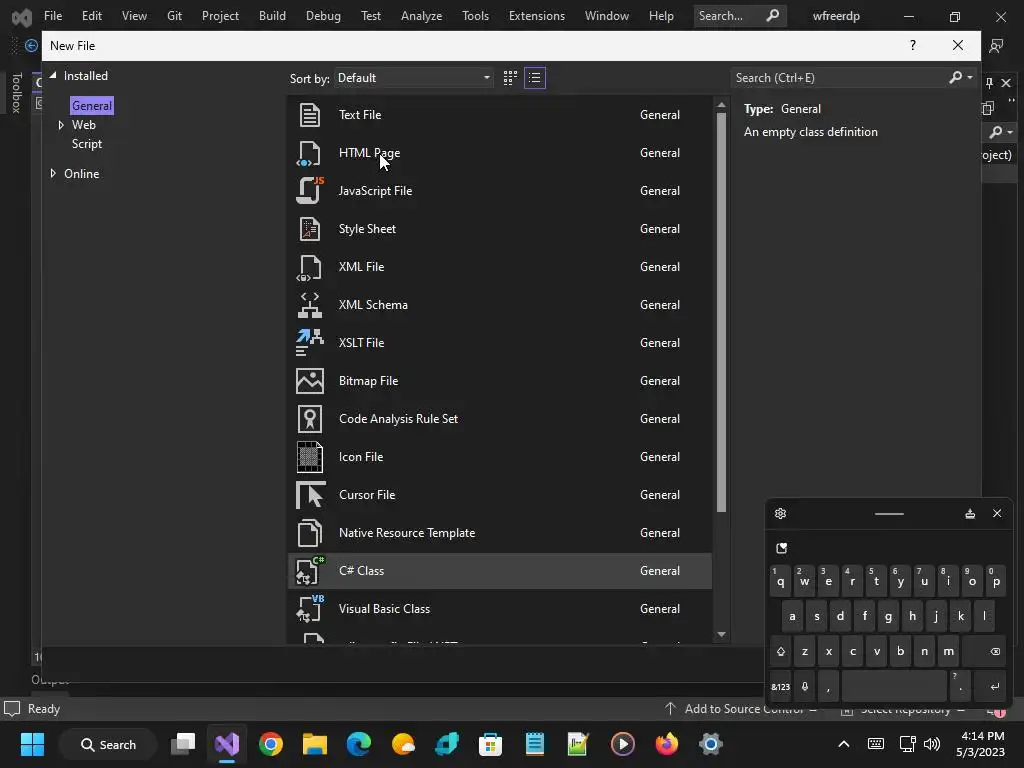Open the Tools menu
The image size is (1024, 768).
pos(475,16)
